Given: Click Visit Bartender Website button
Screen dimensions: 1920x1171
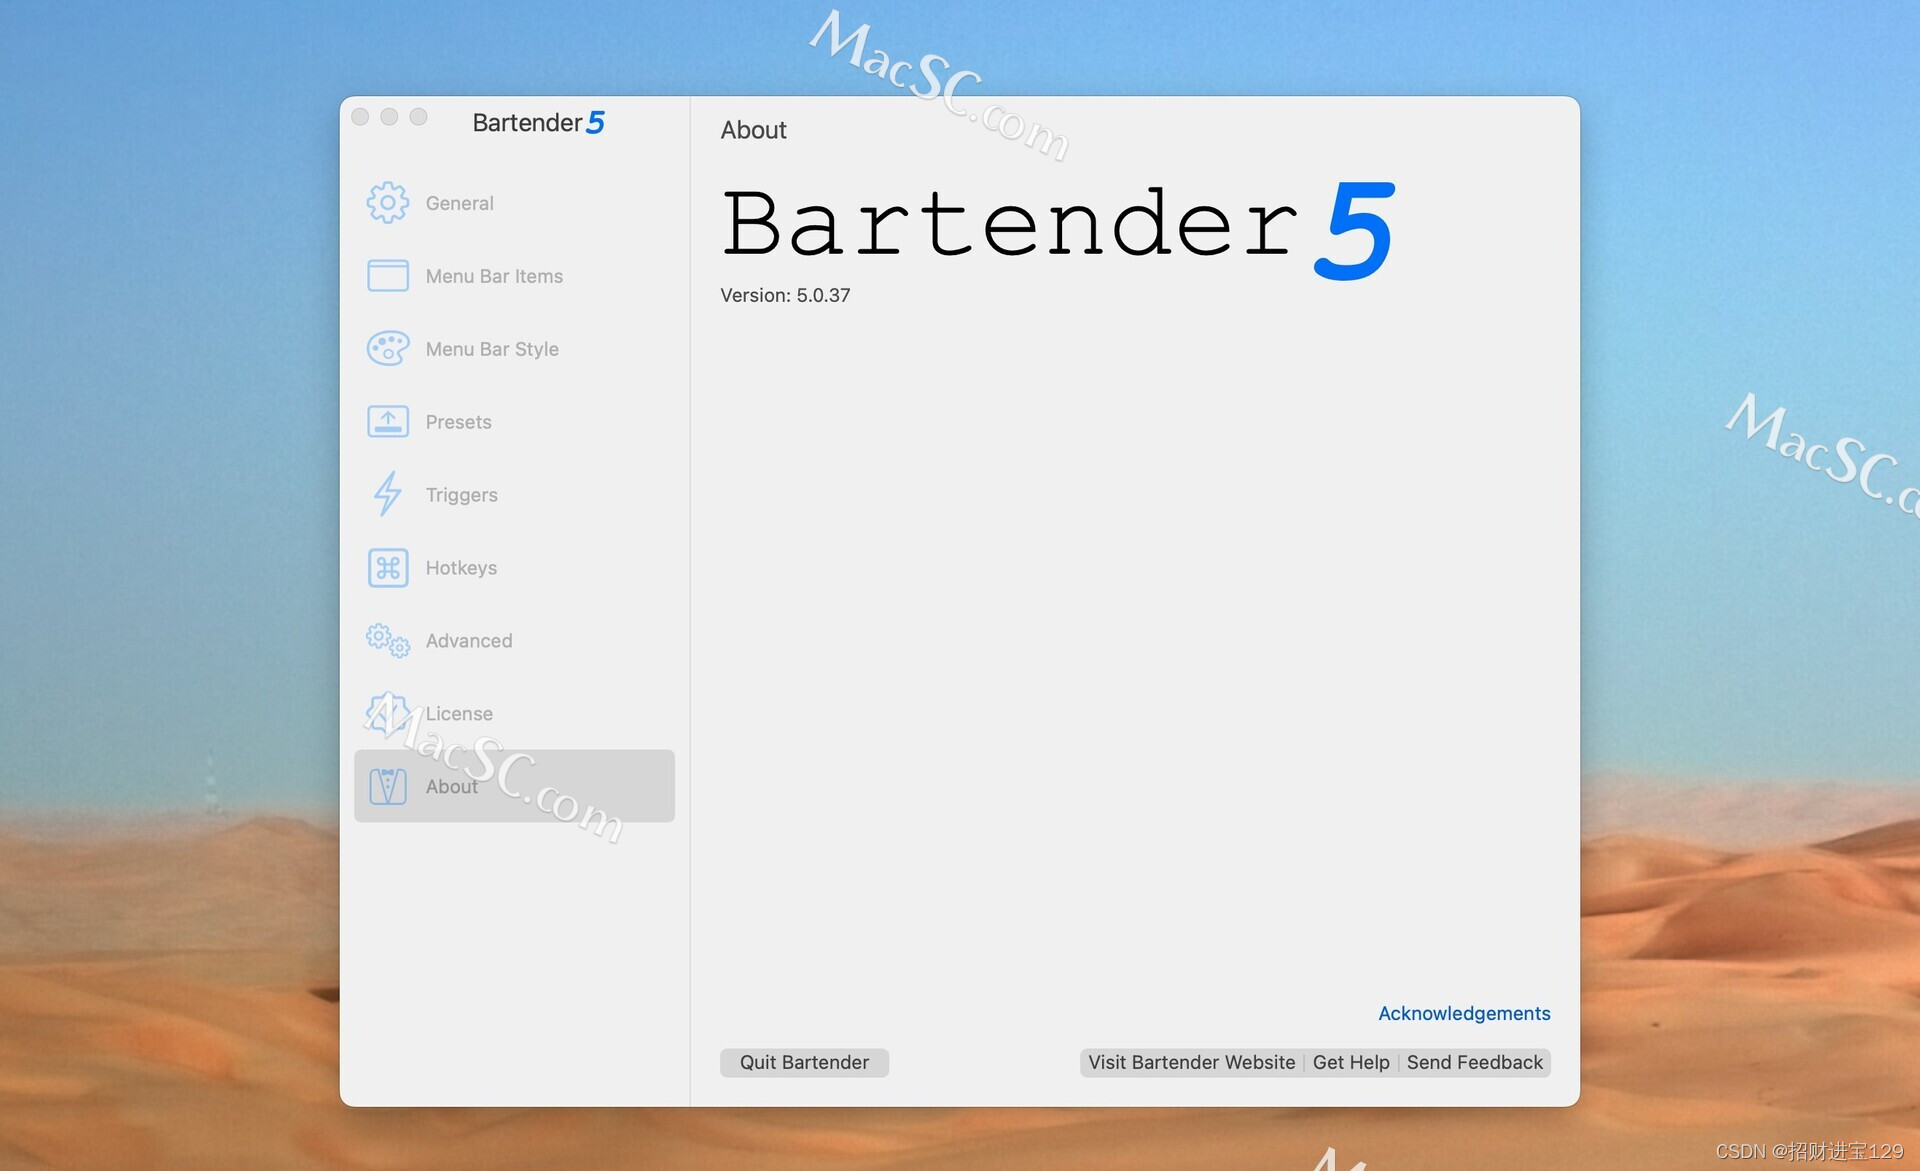Looking at the screenshot, I should tap(1189, 1060).
